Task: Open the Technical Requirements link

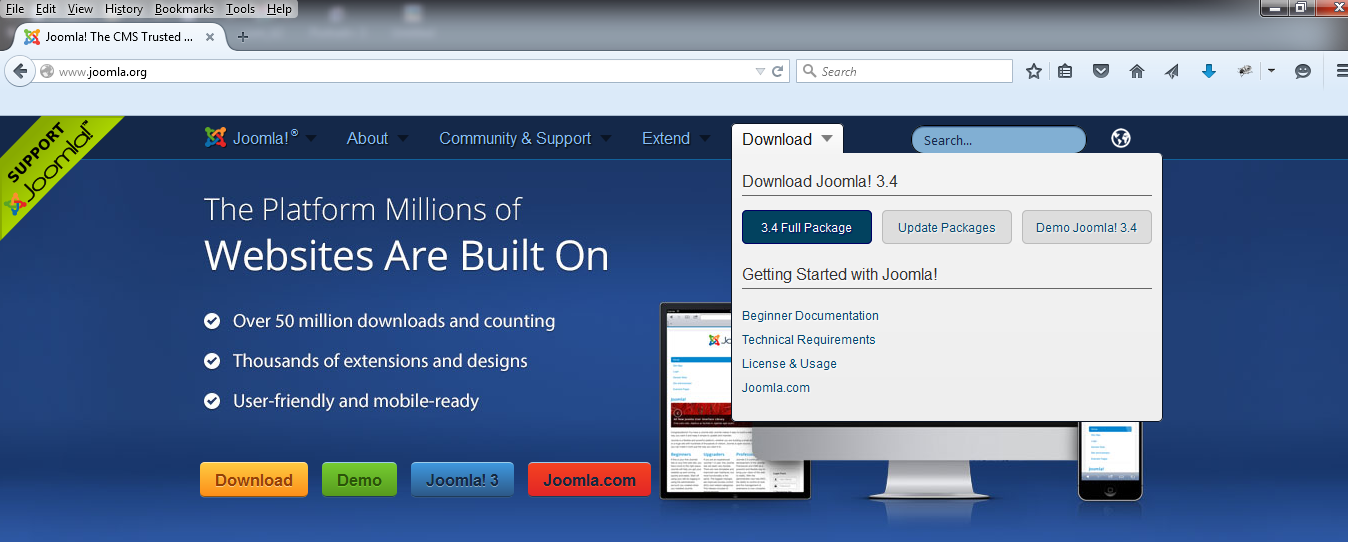Action: (x=809, y=339)
